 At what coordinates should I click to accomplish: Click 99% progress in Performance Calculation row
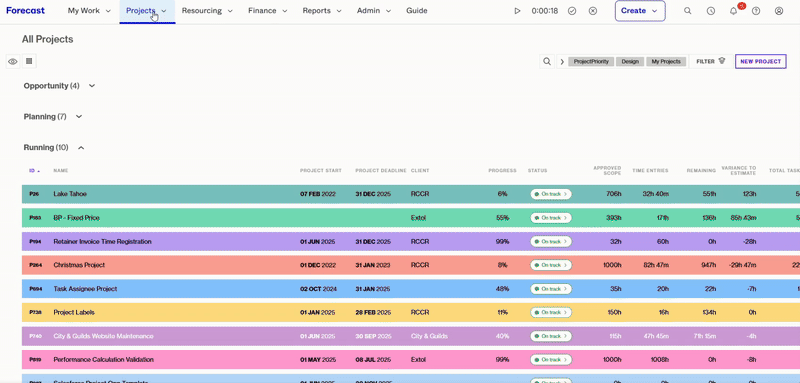[503, 360]
